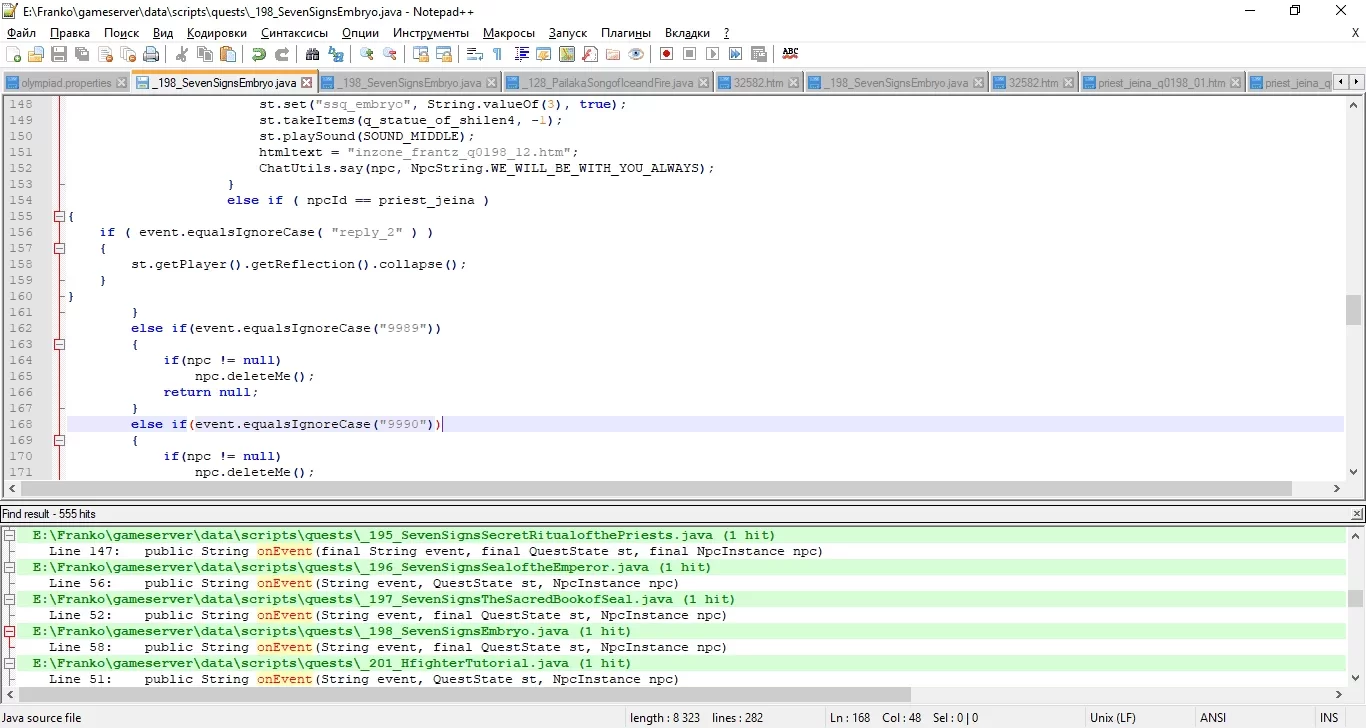This screenshot has height=728, width=1366.
Task: Click the Open file toolbar icon
Action: [36, 54]
